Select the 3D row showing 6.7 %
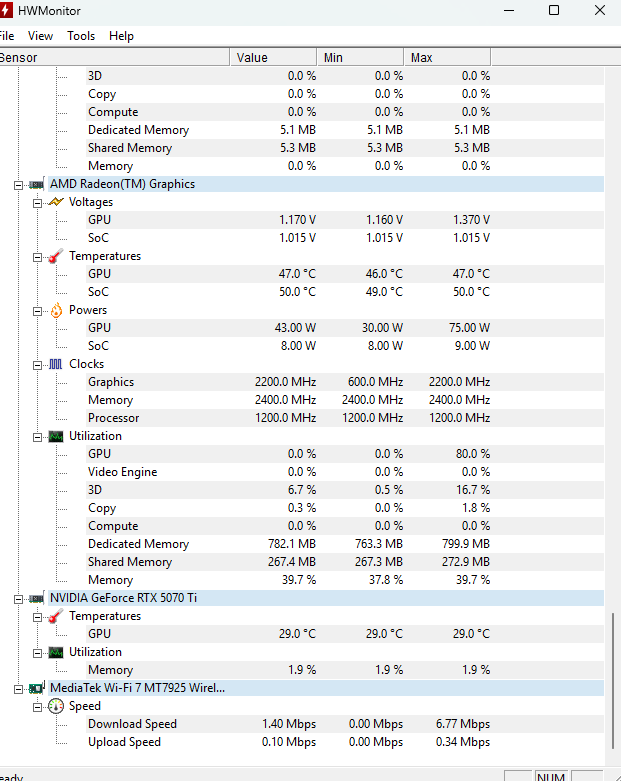621x781 pixels. click(345, 490)
